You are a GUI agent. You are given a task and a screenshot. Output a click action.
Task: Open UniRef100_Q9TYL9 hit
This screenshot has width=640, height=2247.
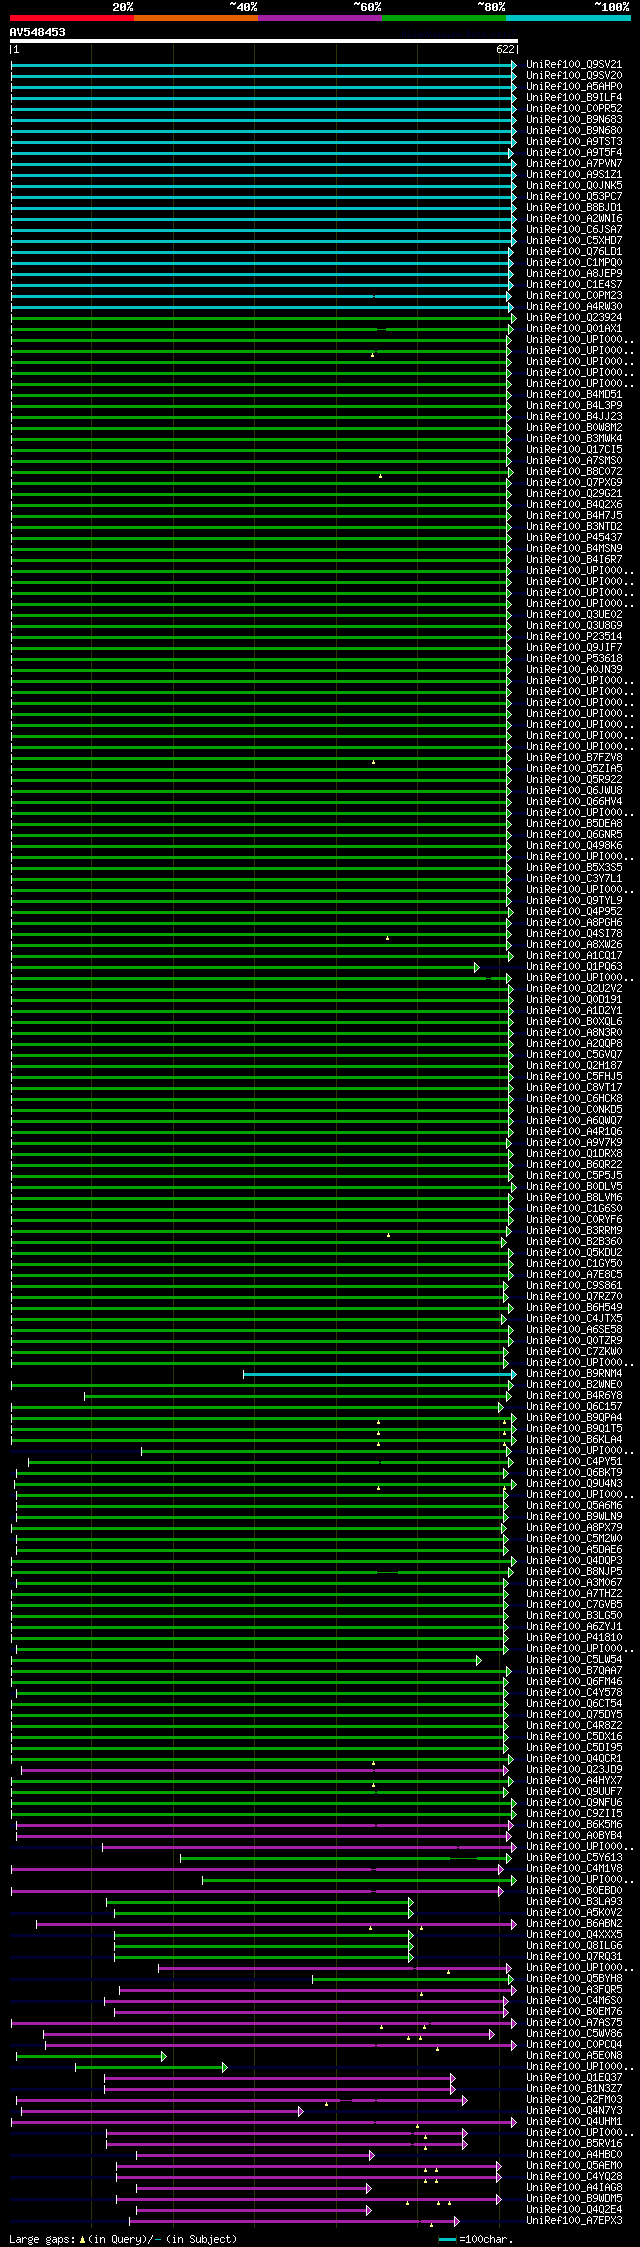[574, 901]
